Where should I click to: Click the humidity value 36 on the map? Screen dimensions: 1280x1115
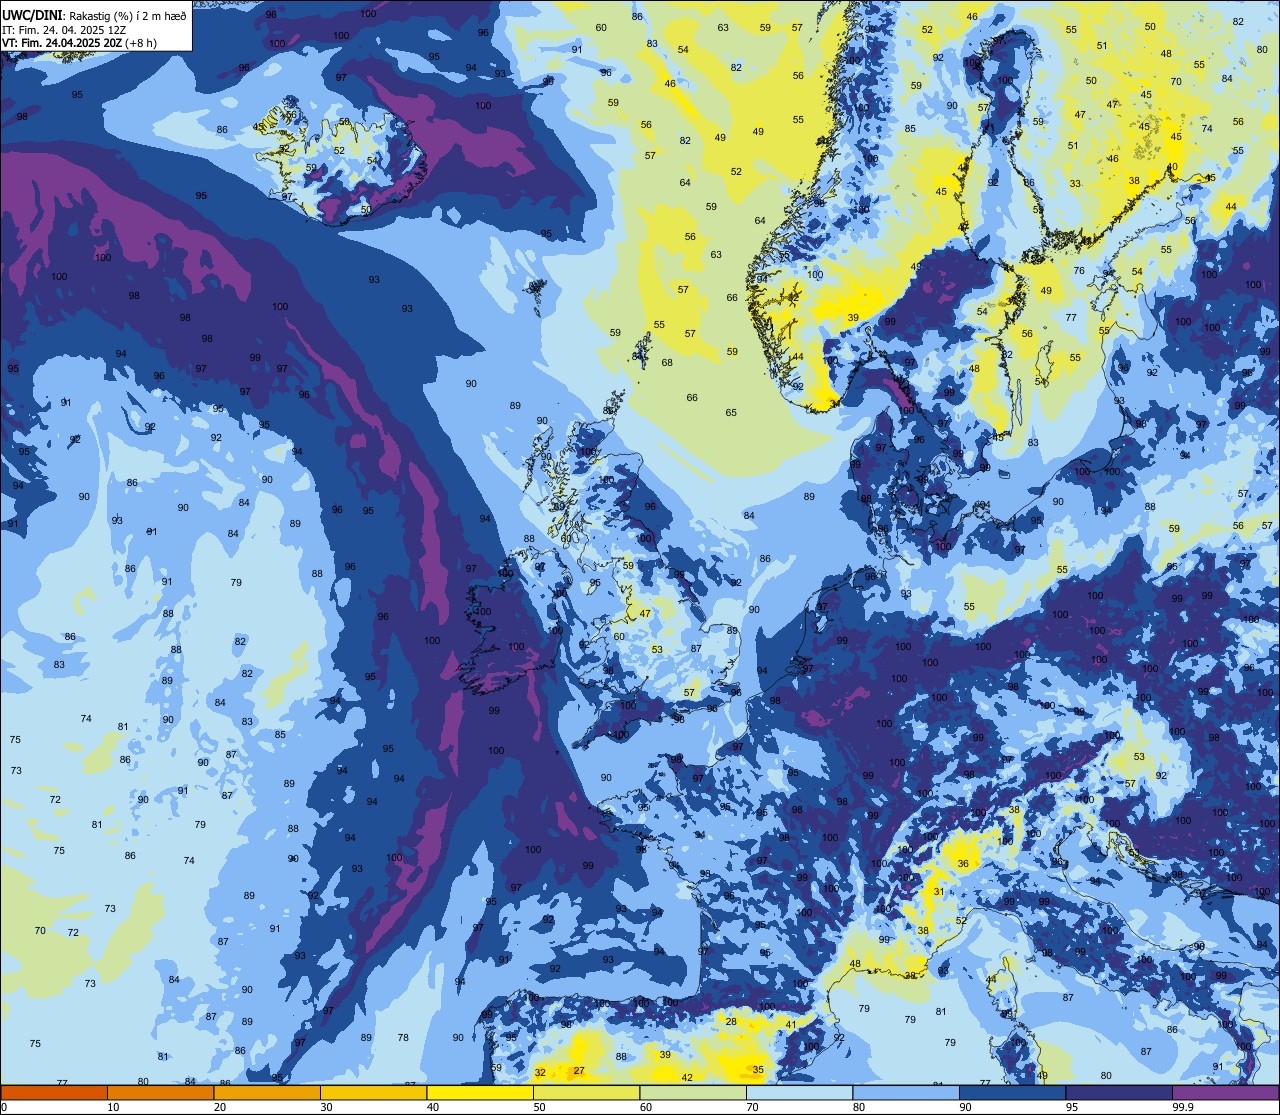pos(963,864)
